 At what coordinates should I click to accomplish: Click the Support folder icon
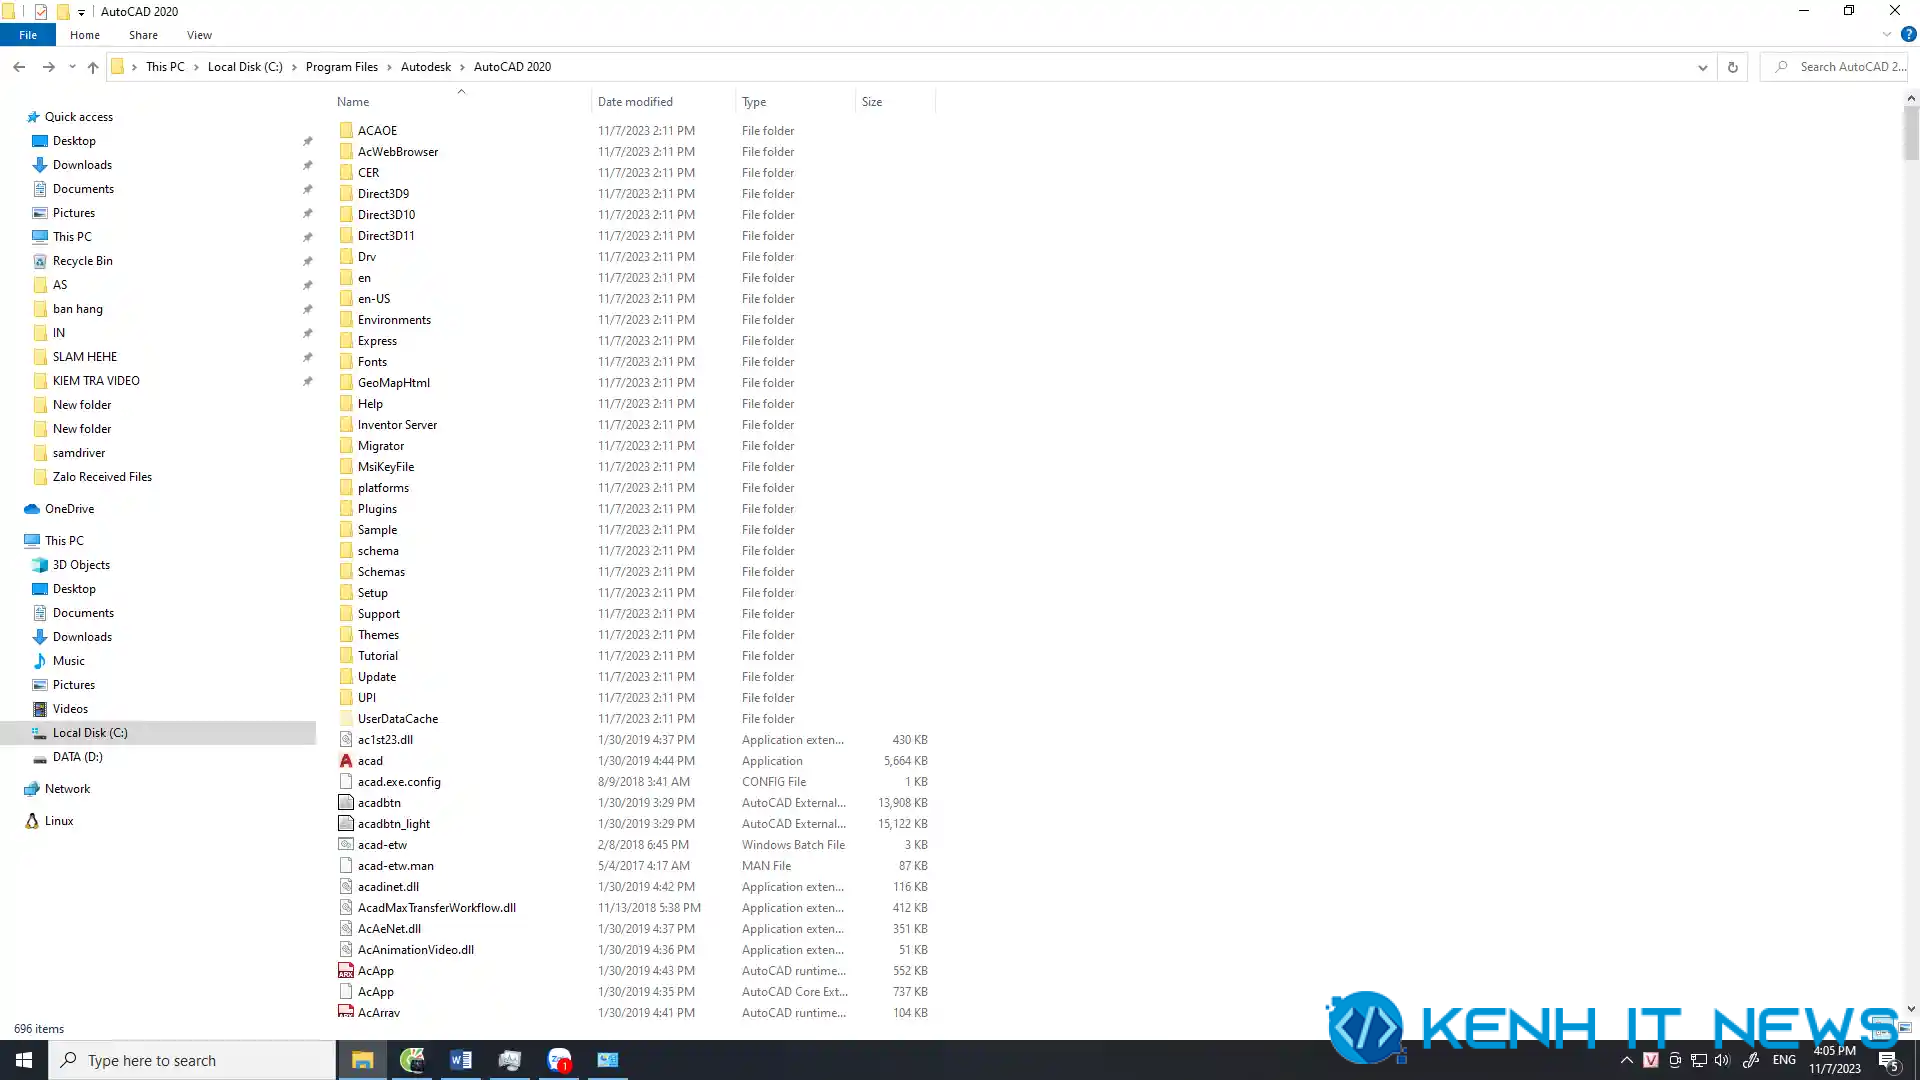[x=347, y=613]
